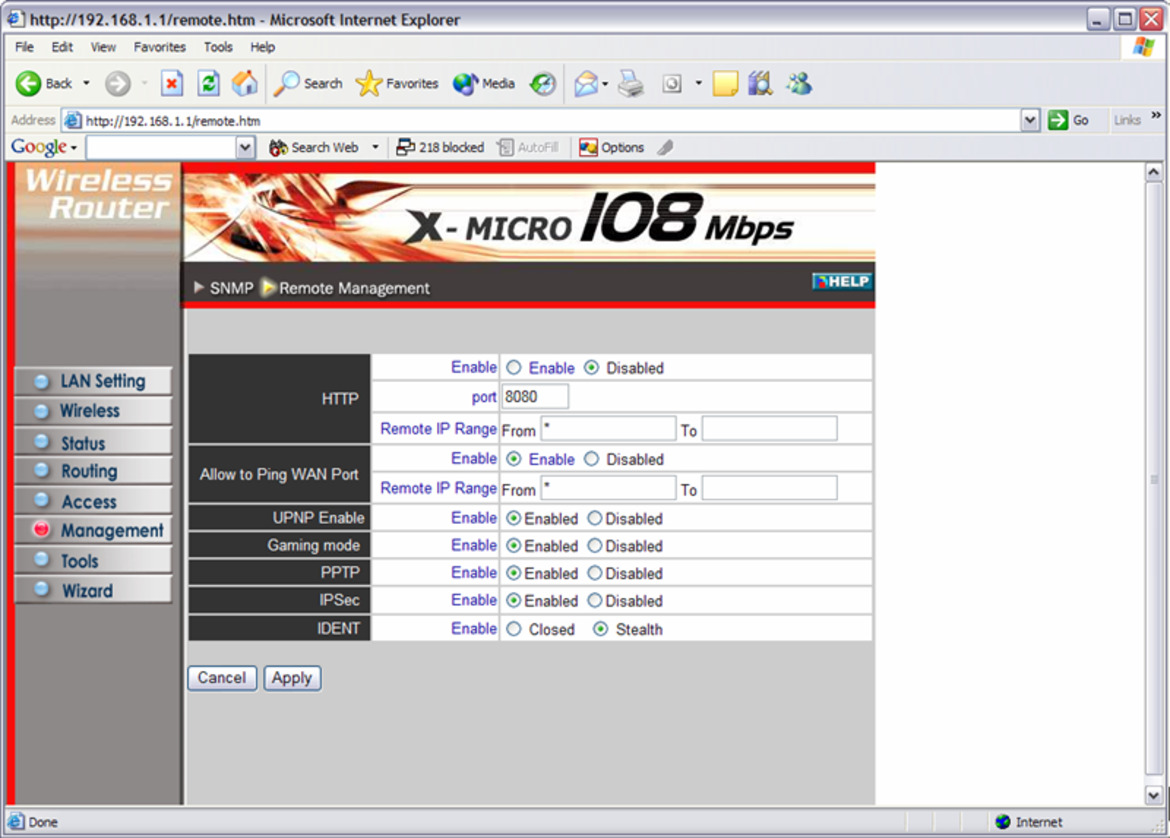
Task: Open the Search pane
Action: click(x=307, y=84)
